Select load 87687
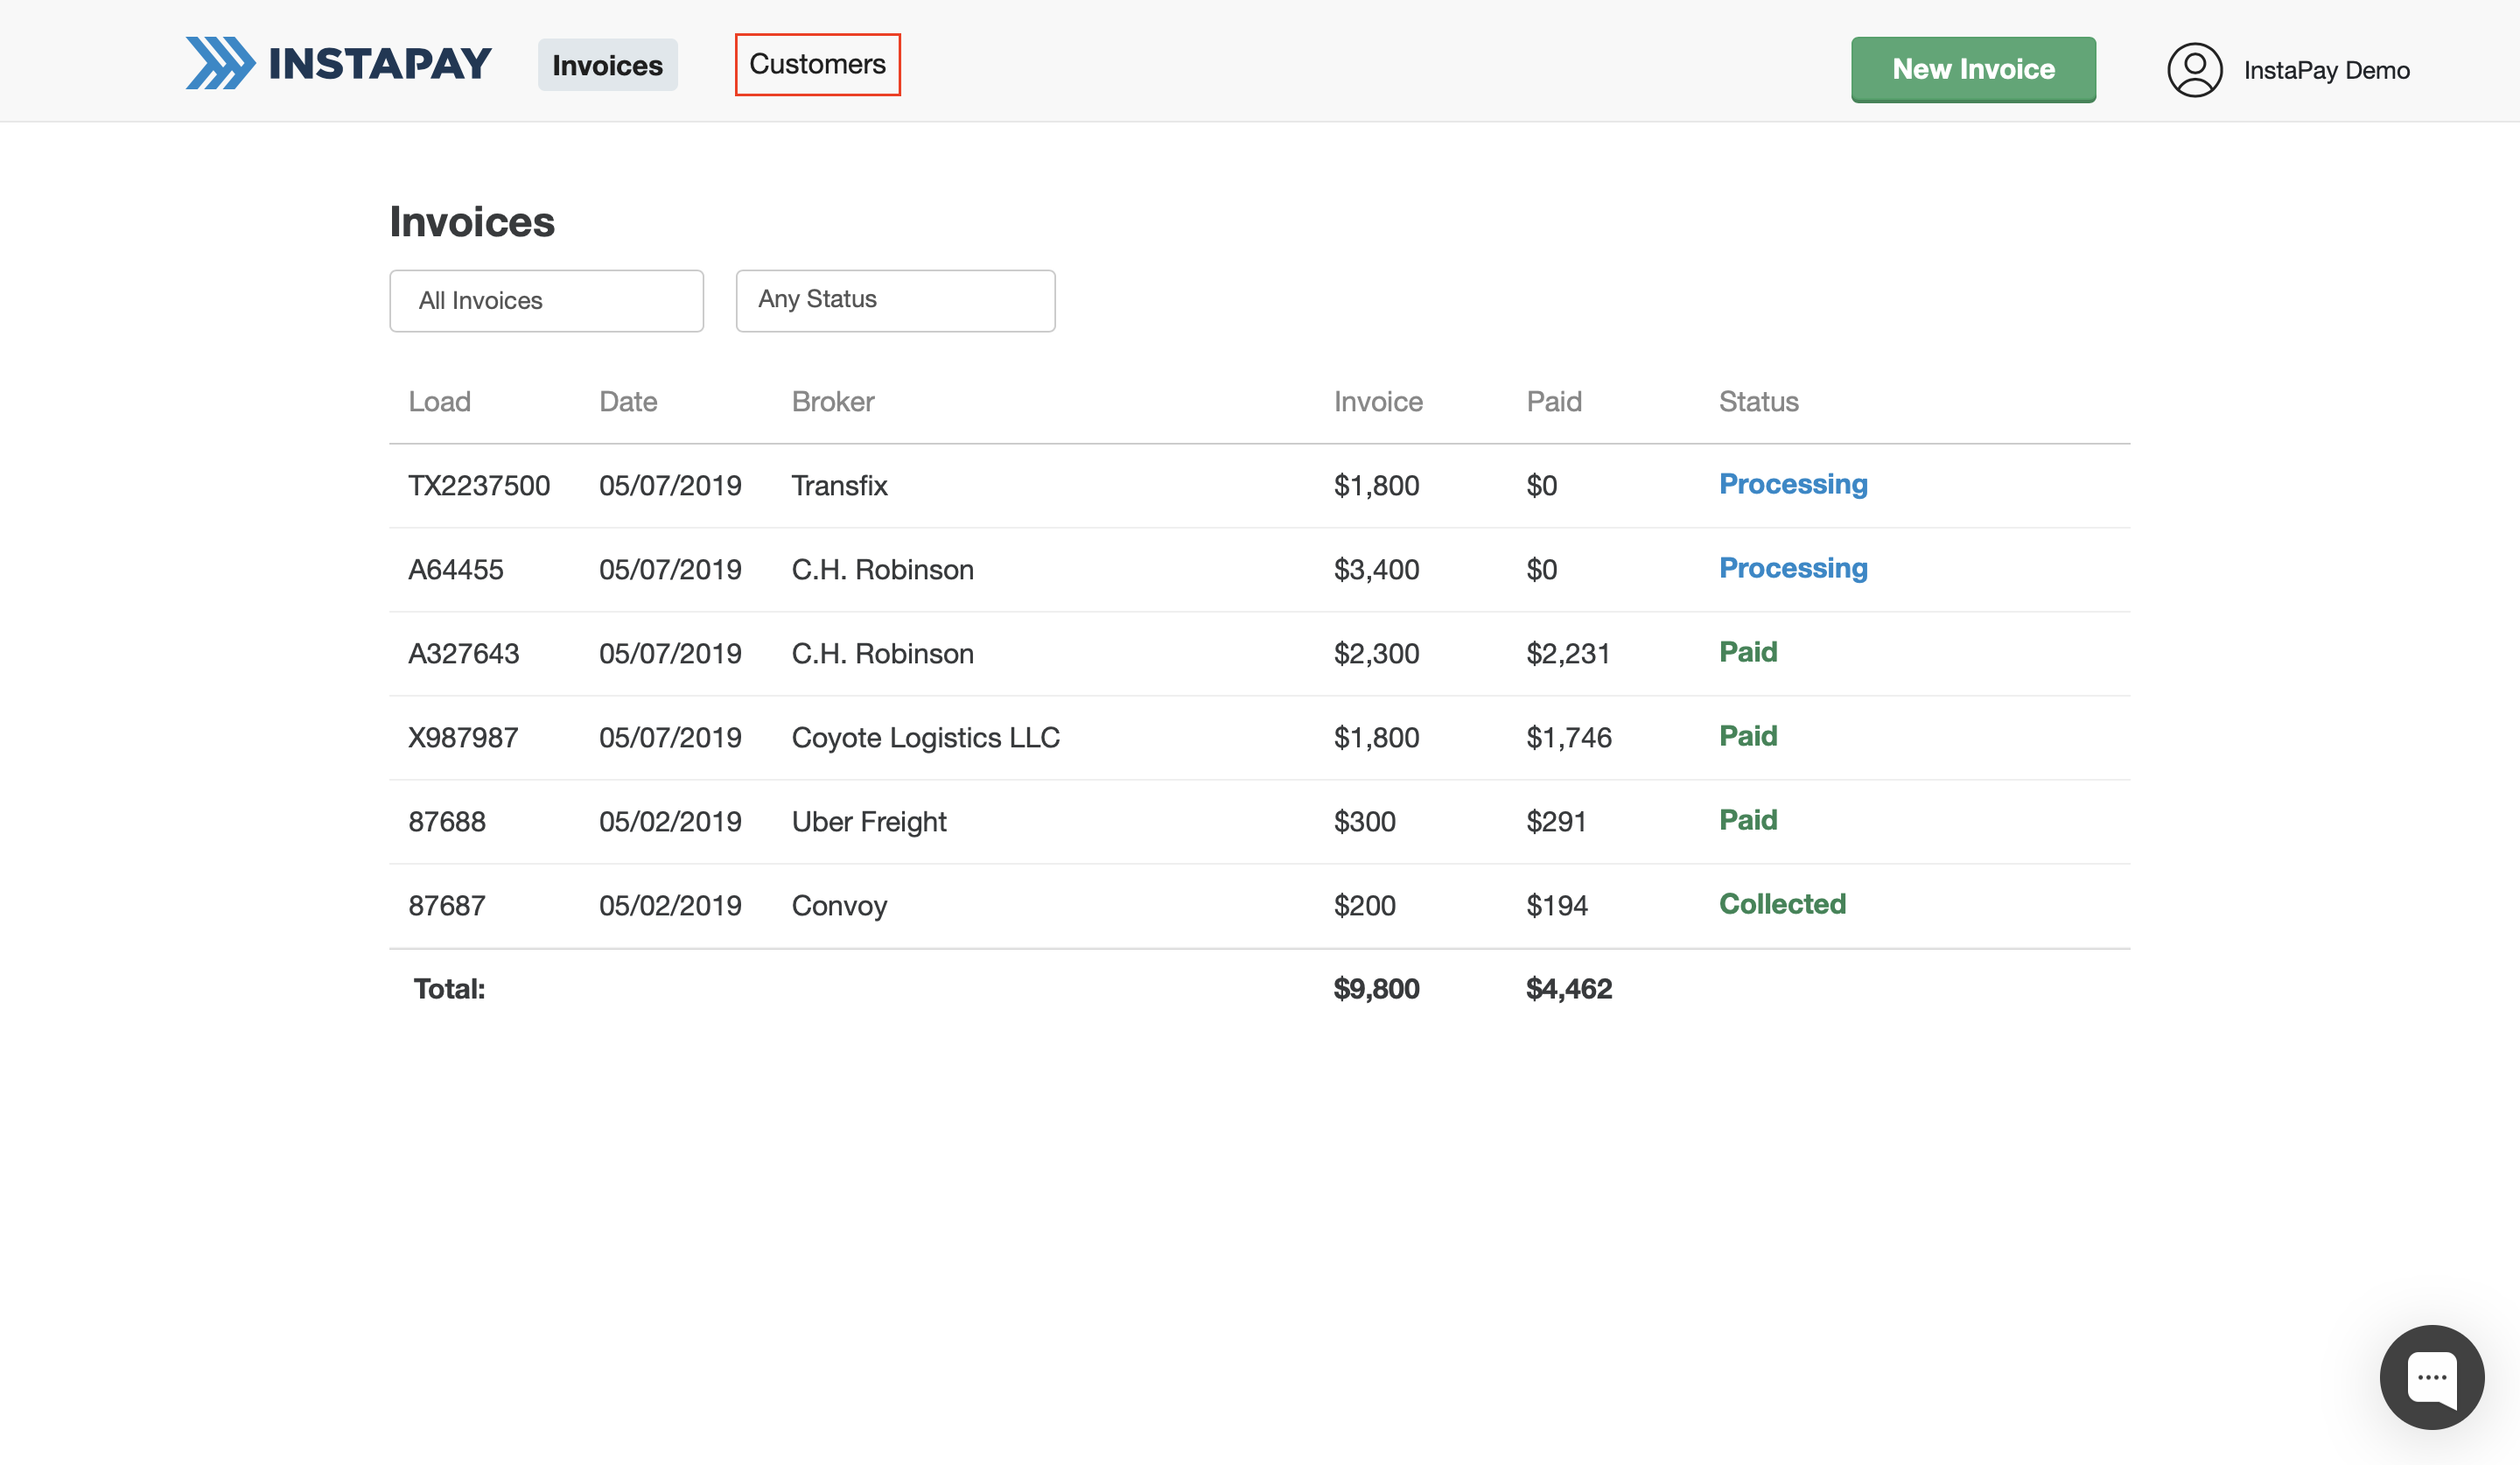The height and width of the screenshot is (1465, 2520). 446,905
